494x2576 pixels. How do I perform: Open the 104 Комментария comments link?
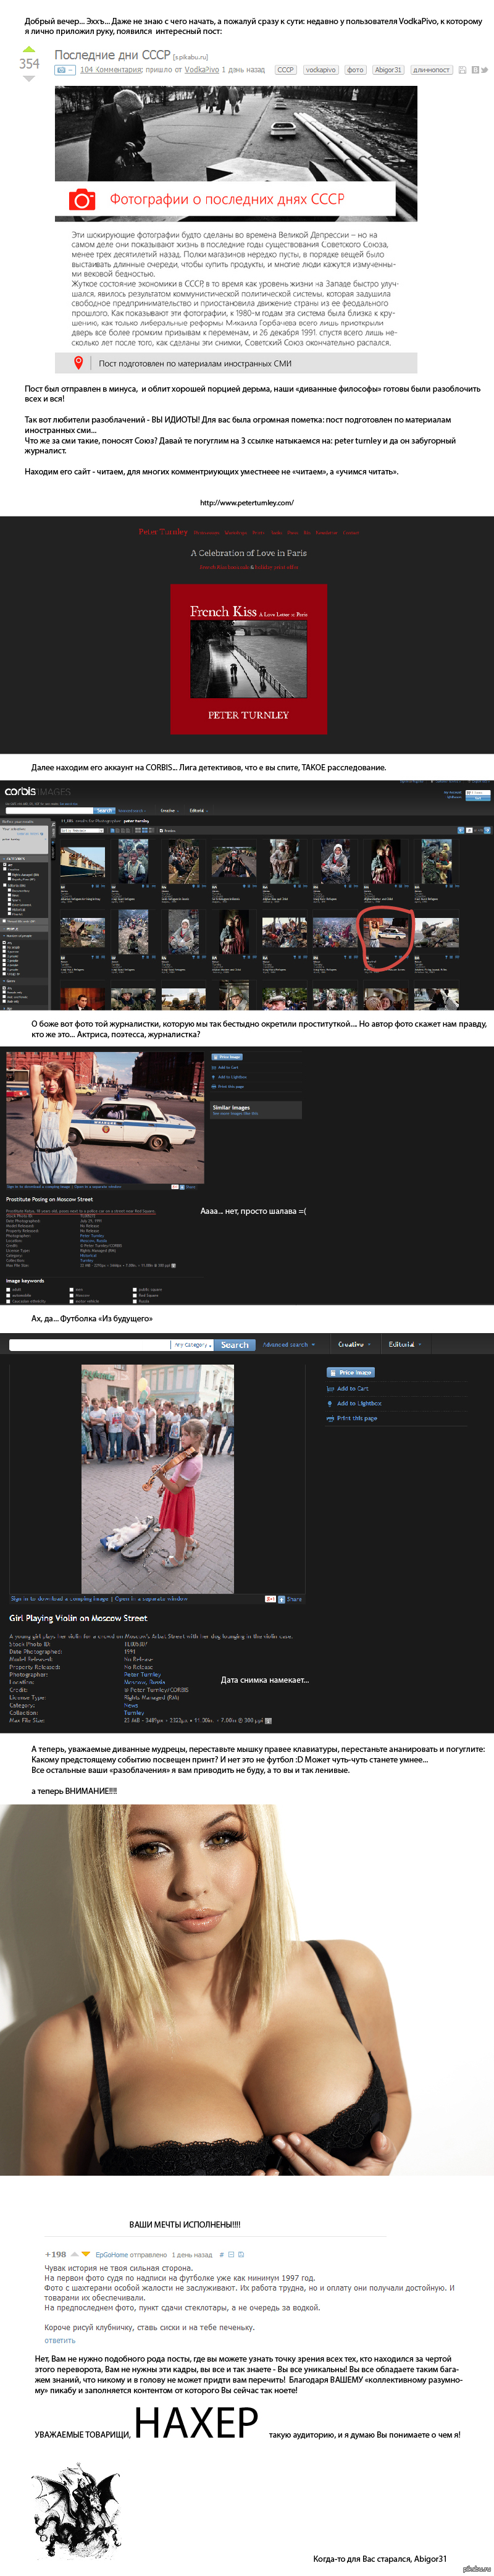click(112, 70)
